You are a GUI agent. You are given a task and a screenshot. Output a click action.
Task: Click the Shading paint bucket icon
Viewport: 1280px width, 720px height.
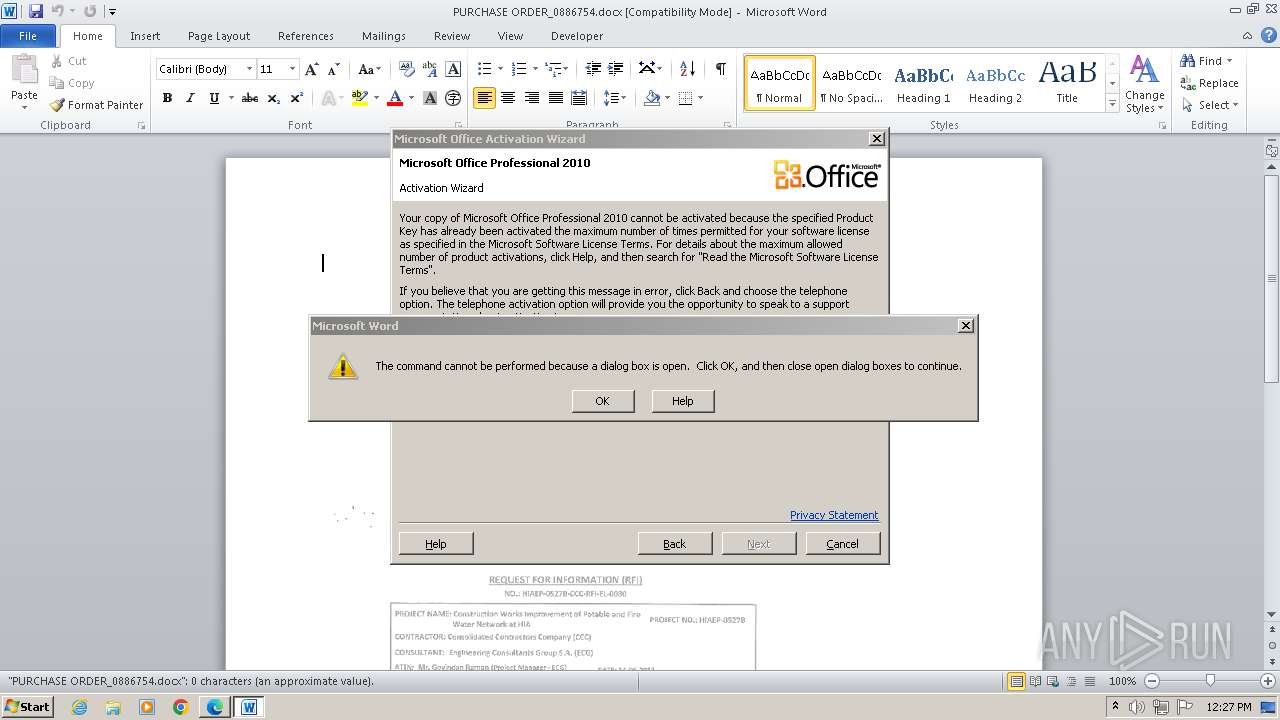click(652, 98)
